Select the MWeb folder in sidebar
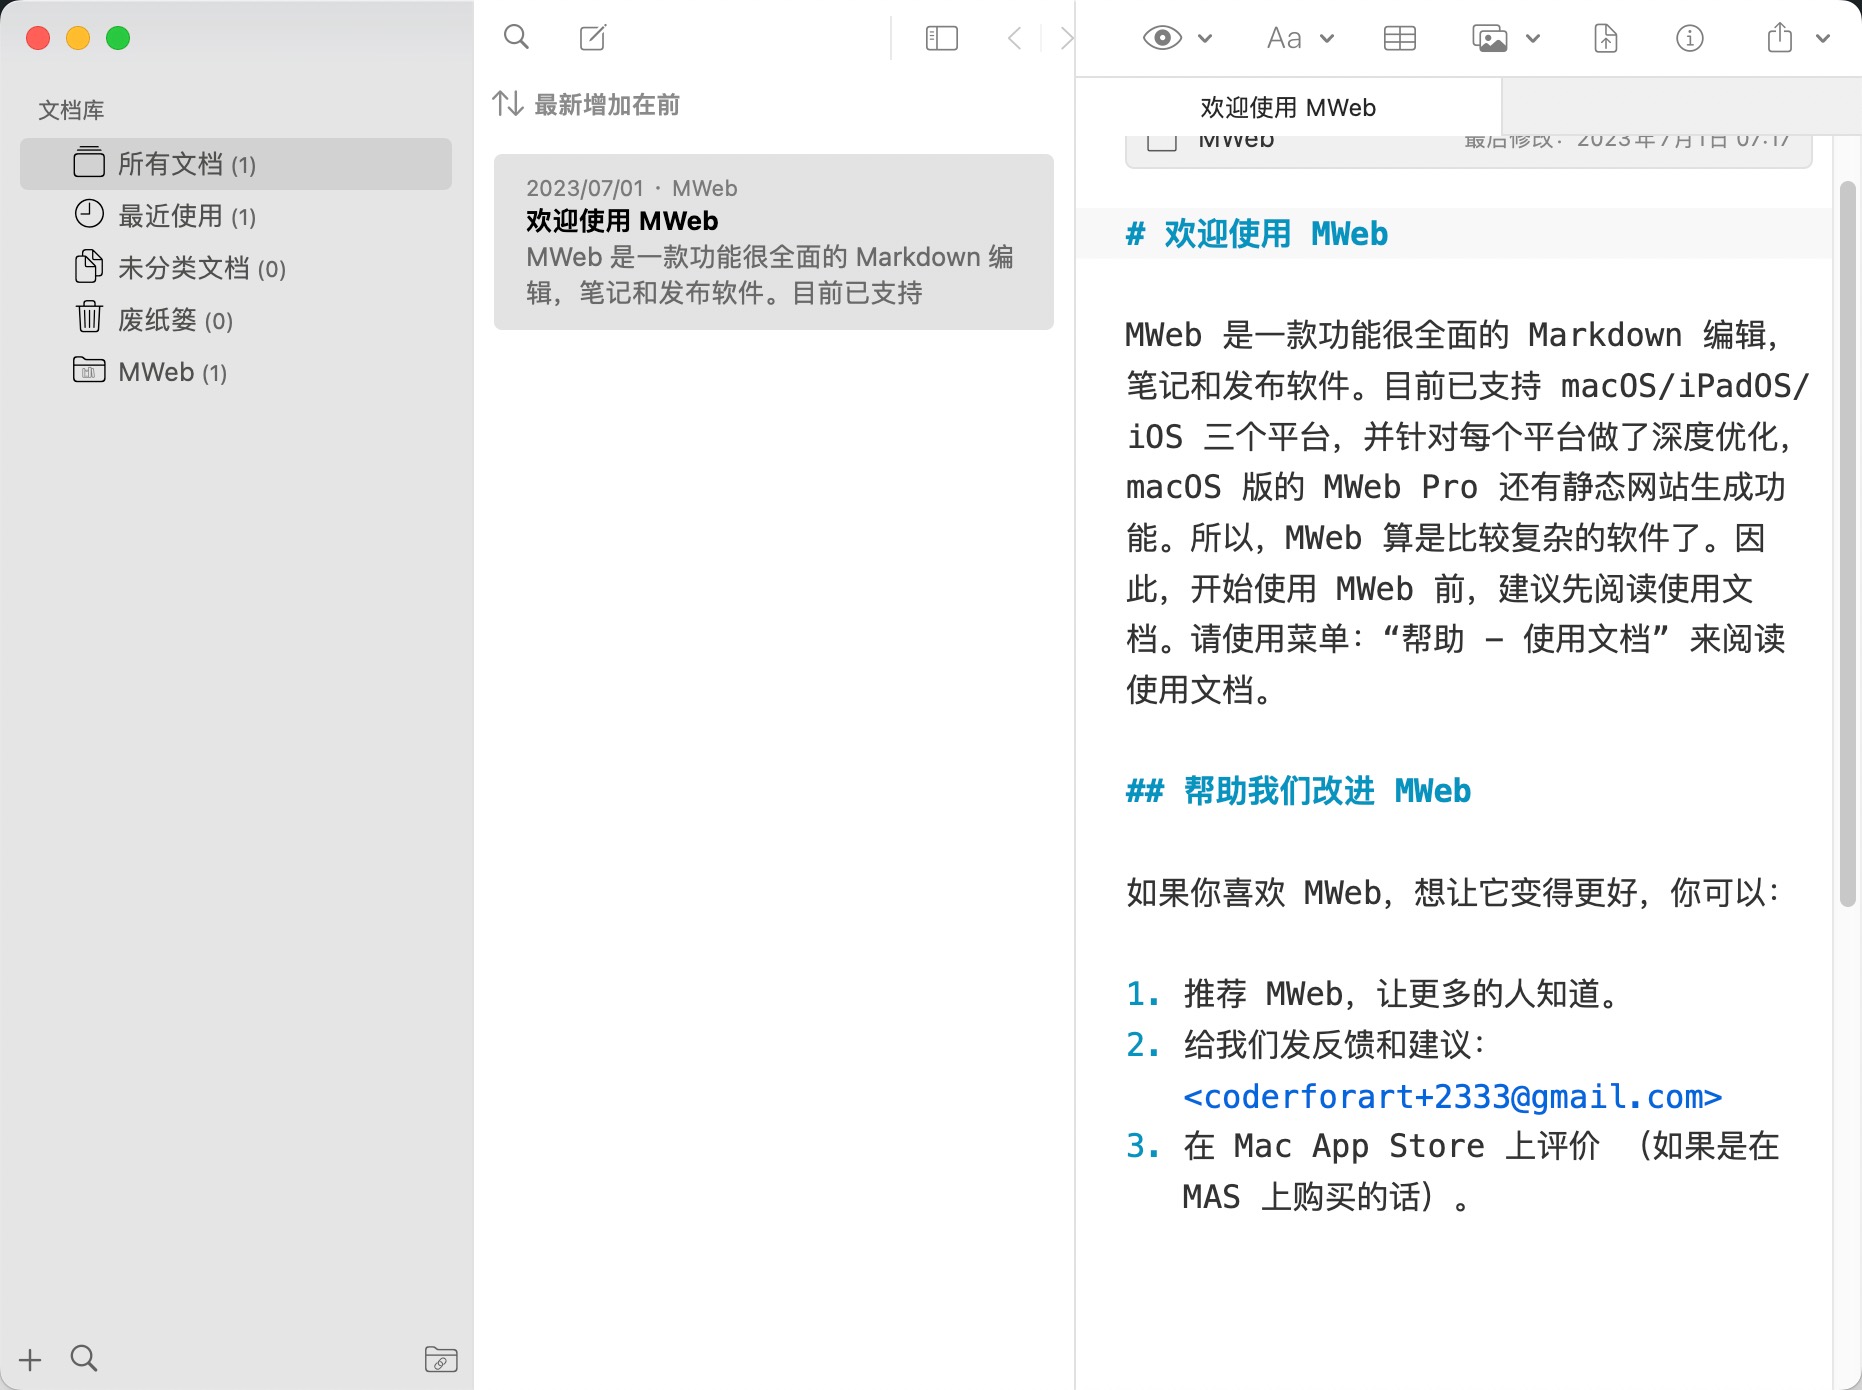Viewport: 1862px width, 1390px height. point(236,372)
